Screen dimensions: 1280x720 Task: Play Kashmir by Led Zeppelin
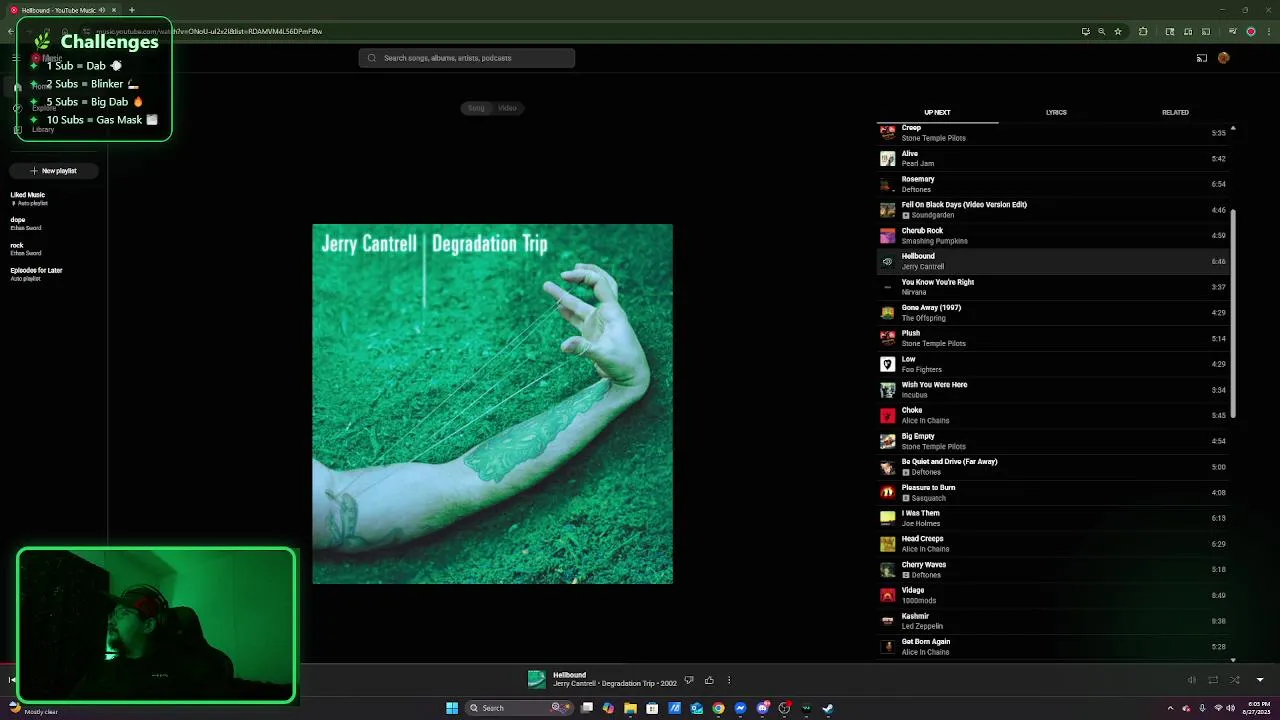[1053, 620]
